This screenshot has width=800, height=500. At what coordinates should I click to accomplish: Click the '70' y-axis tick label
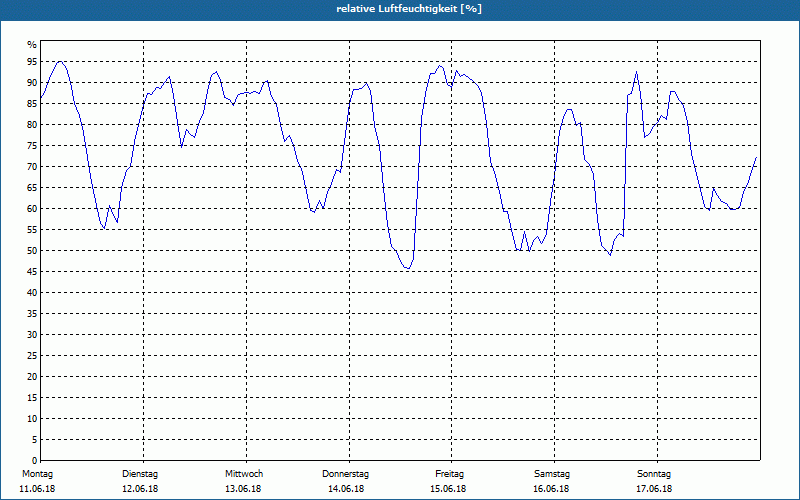[32, 167]
